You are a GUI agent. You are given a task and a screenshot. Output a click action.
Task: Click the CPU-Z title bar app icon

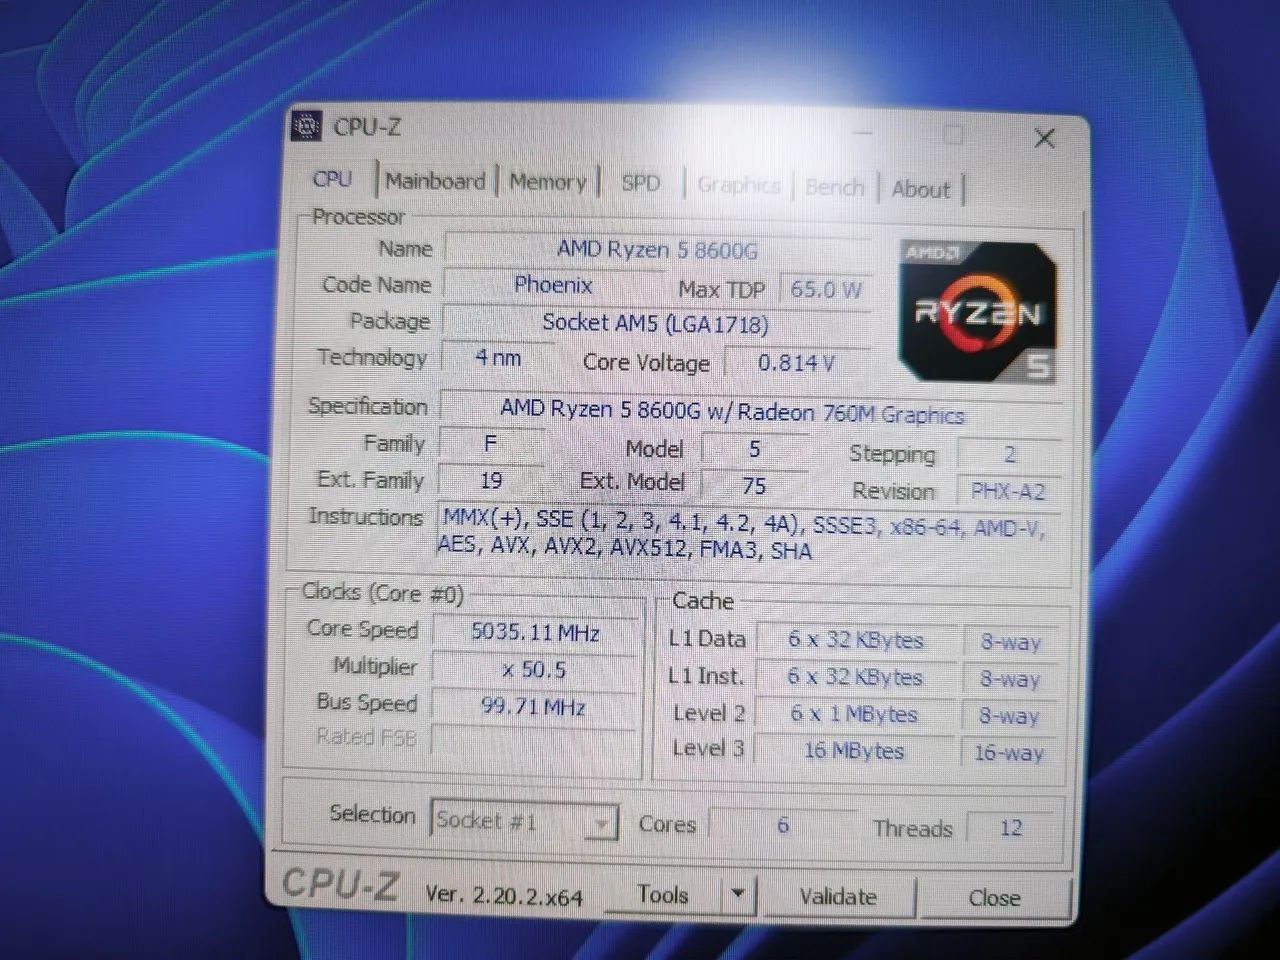306,126
